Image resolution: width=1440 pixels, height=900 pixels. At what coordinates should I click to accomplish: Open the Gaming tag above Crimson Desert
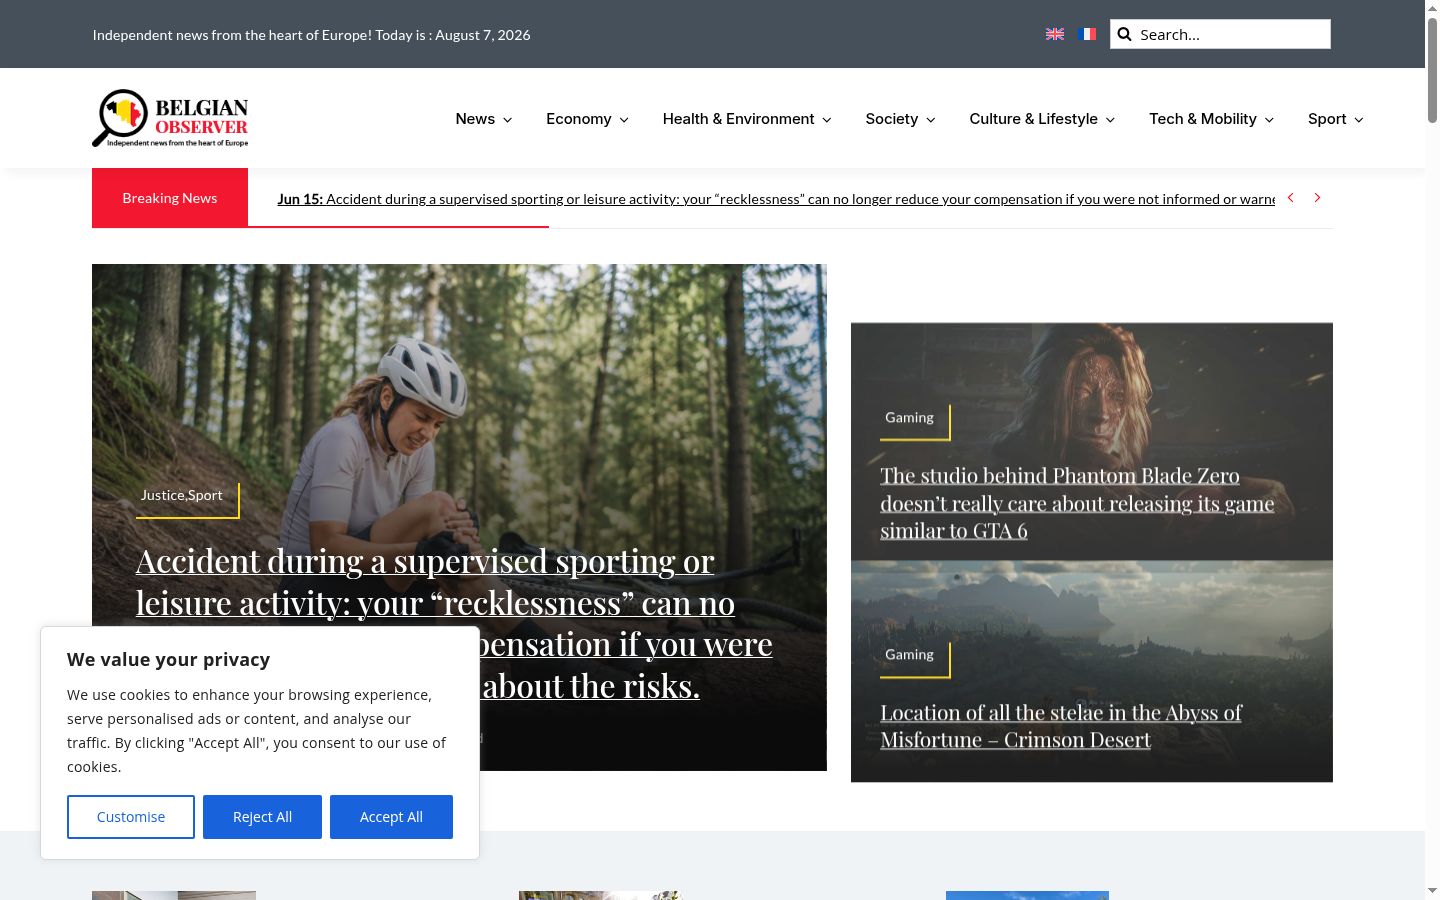(909, 654)
